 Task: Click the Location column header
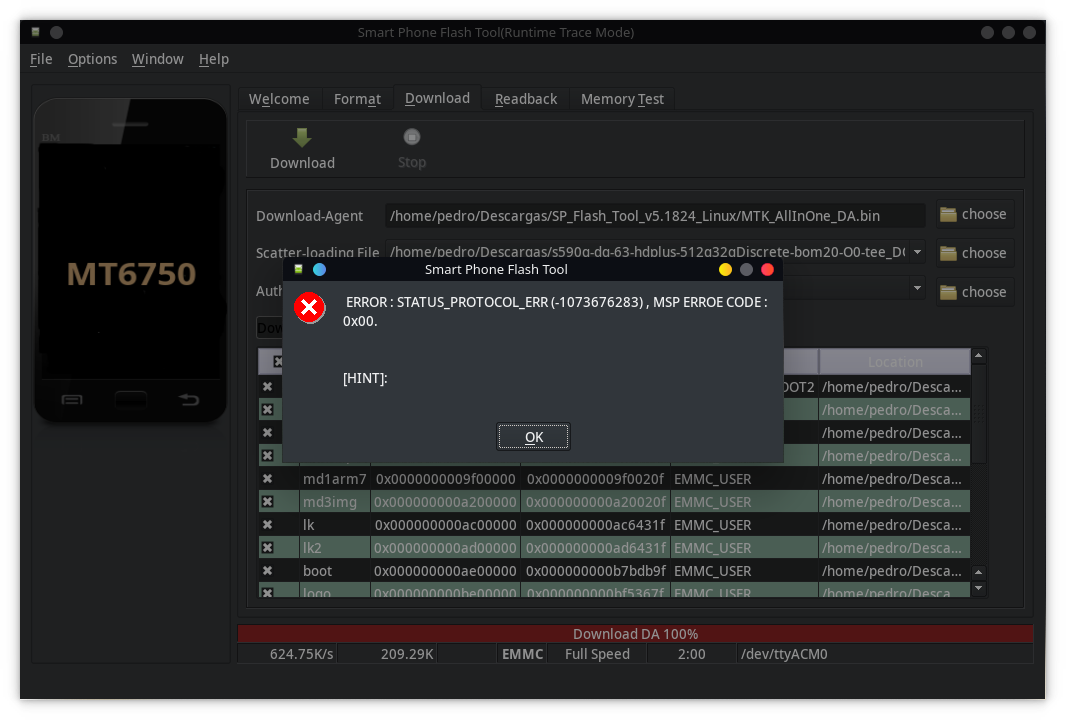click(x=895, y=362)
